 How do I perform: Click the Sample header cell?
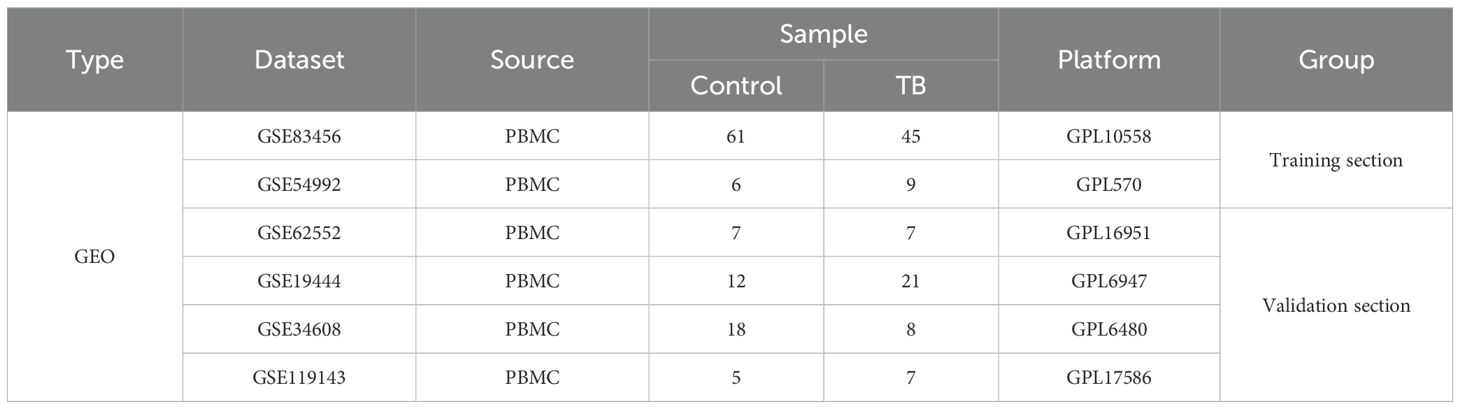click(823, 35)
